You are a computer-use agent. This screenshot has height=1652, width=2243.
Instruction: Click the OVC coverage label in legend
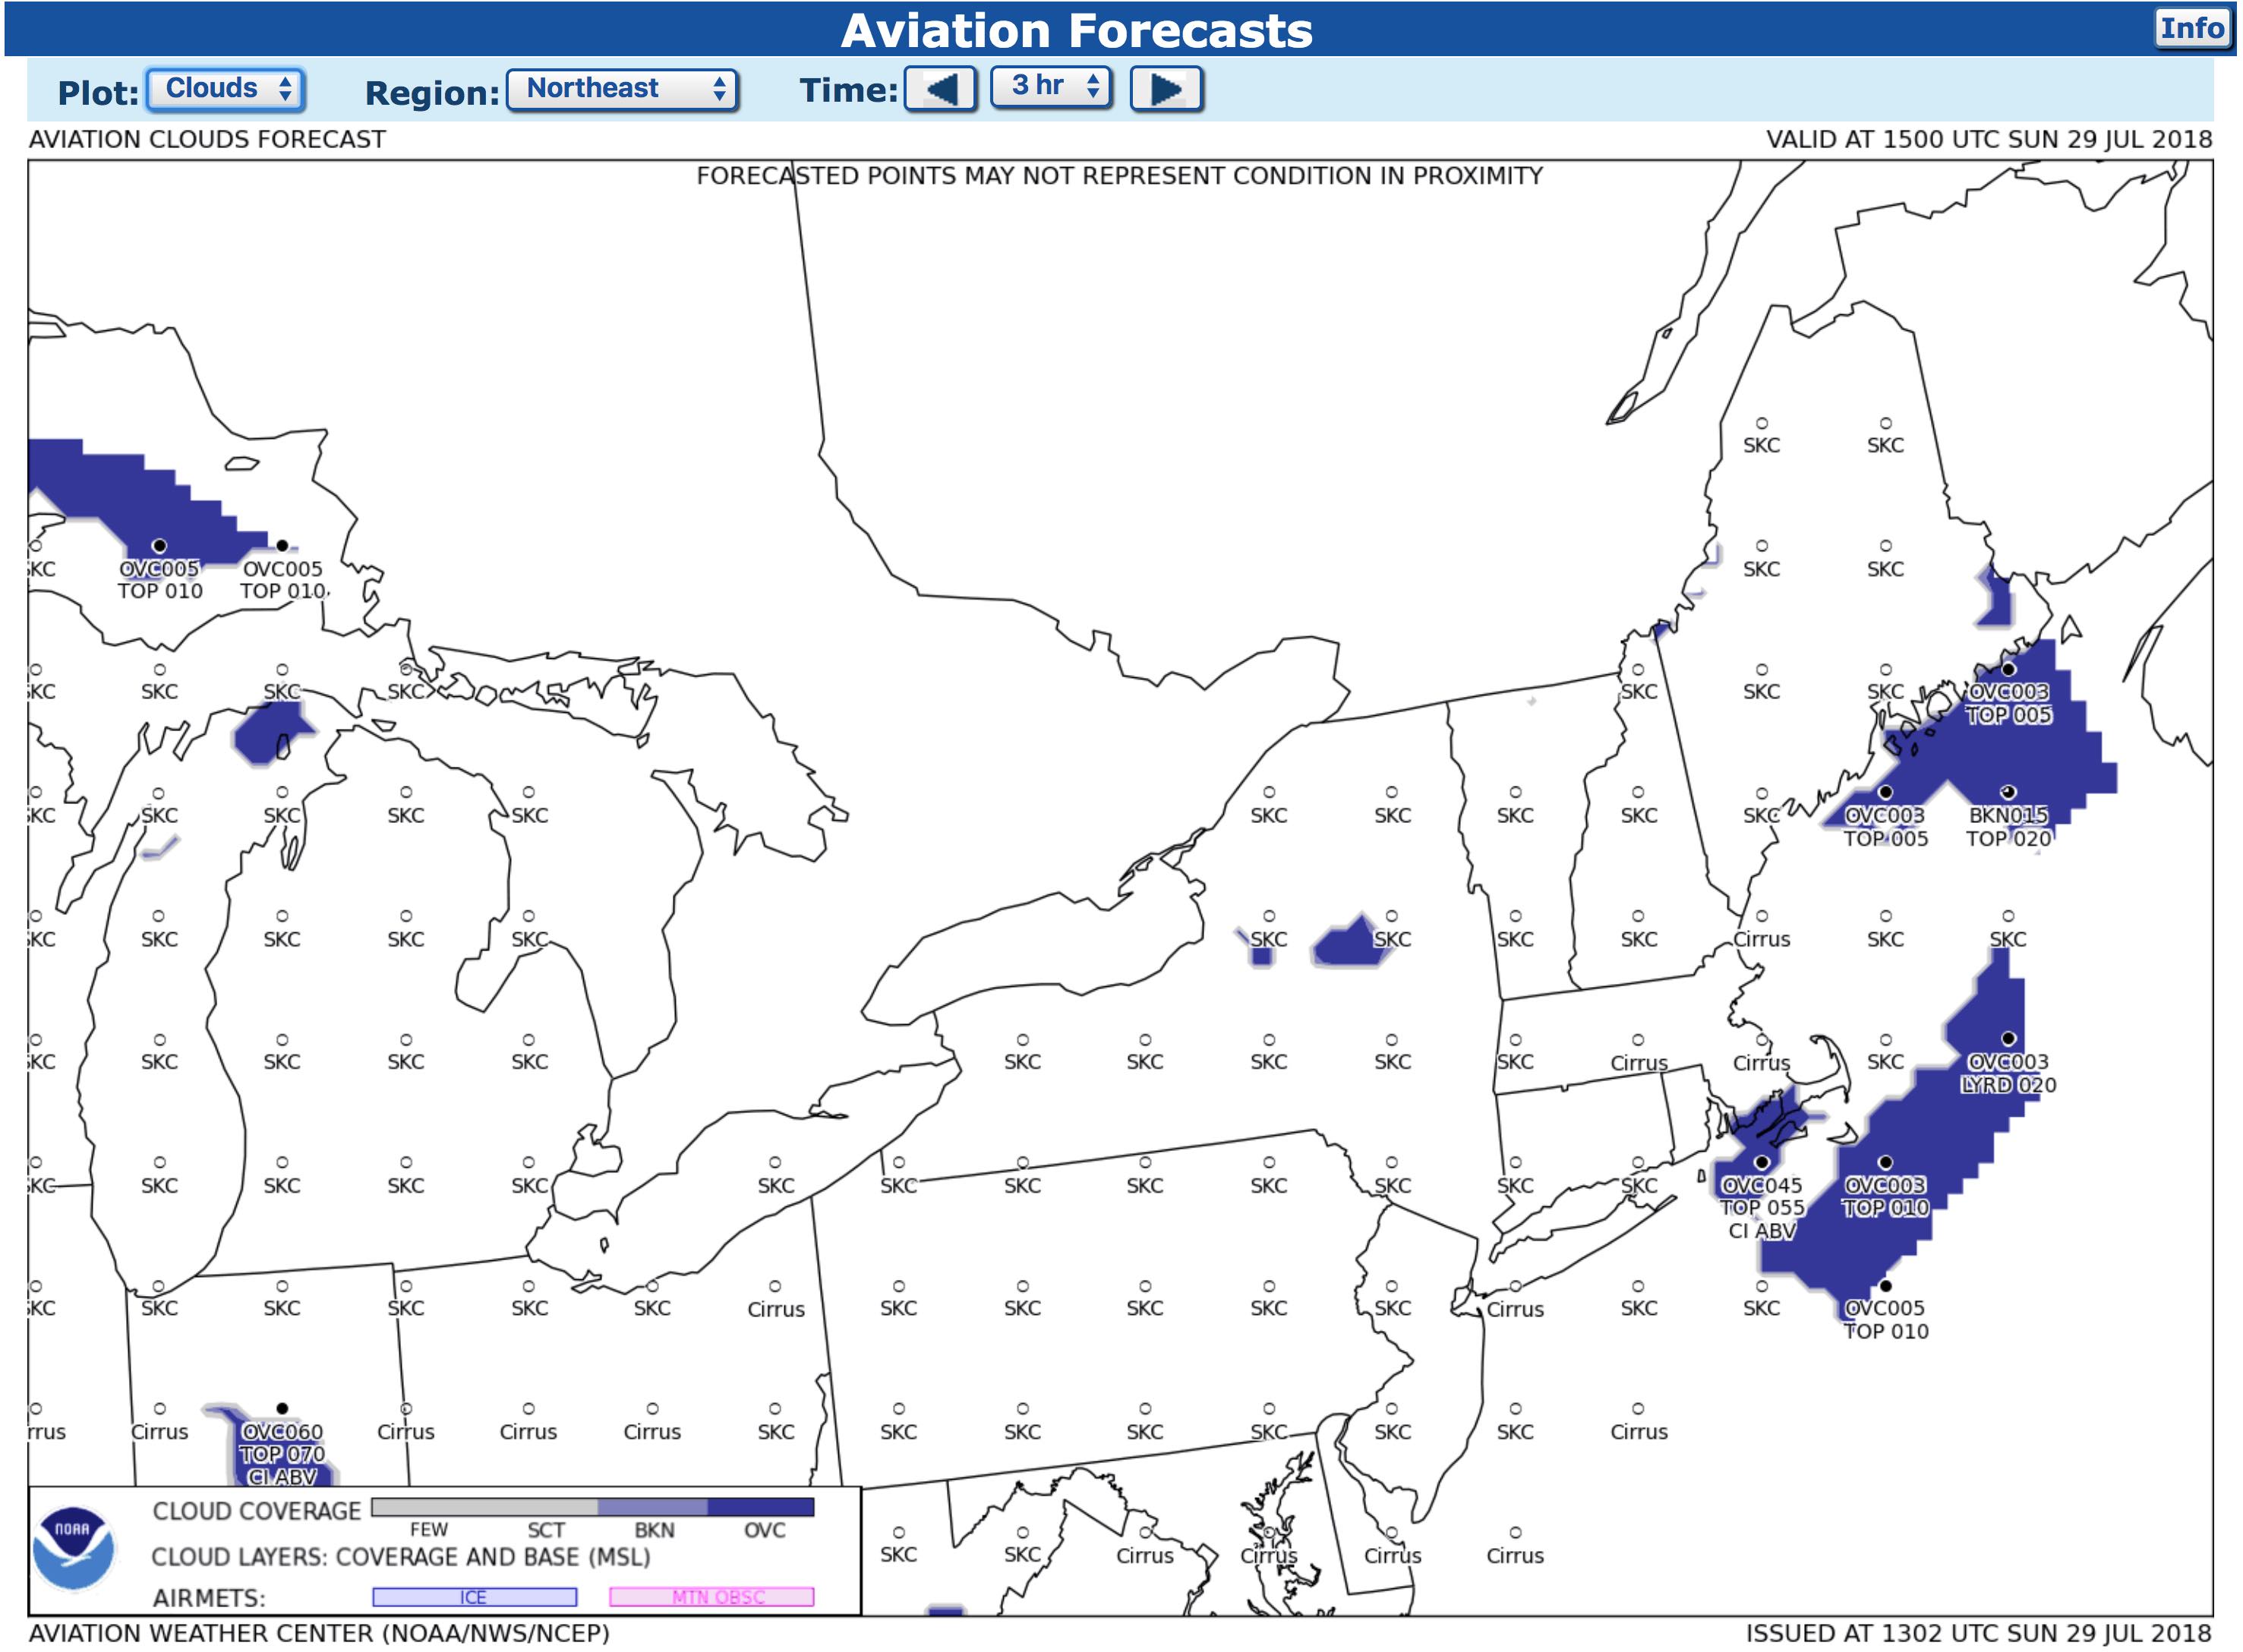pos(764,1531)
